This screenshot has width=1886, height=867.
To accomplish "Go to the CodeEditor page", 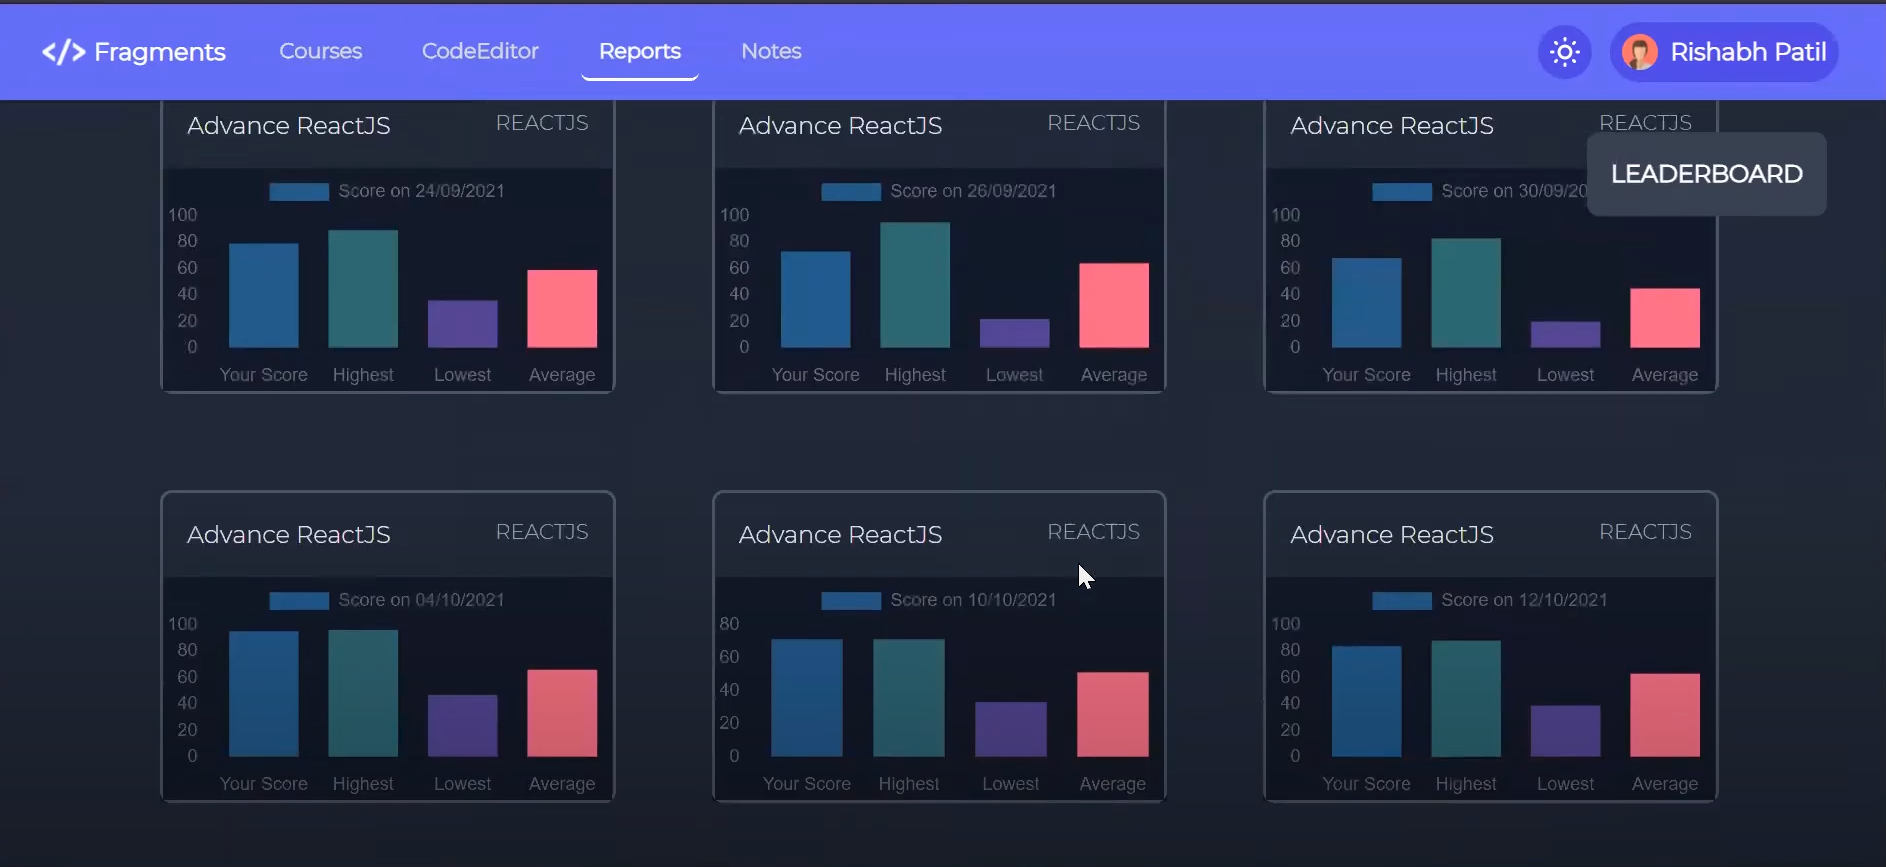I will coord(480,51).
